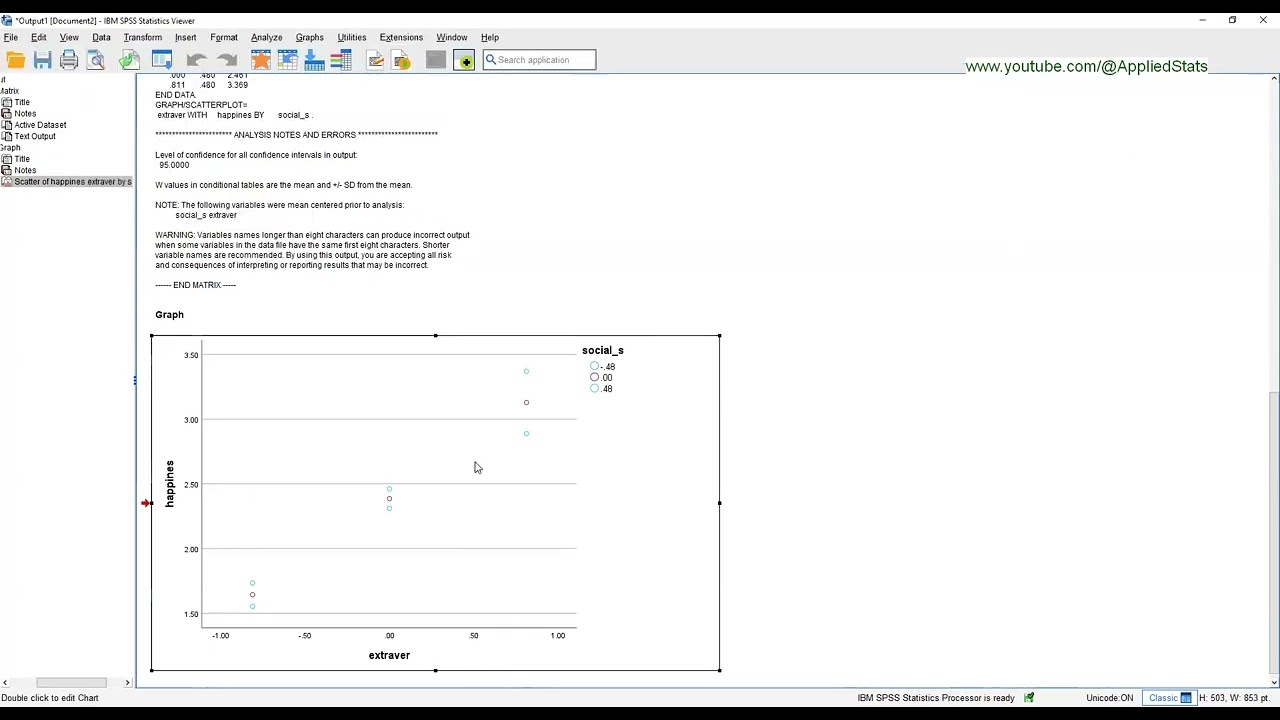The height and width of the screenshot is (720, 1280).
Task: Click the Go to Variable download icon
Action: pyautogui.click(x=314, y=60)
